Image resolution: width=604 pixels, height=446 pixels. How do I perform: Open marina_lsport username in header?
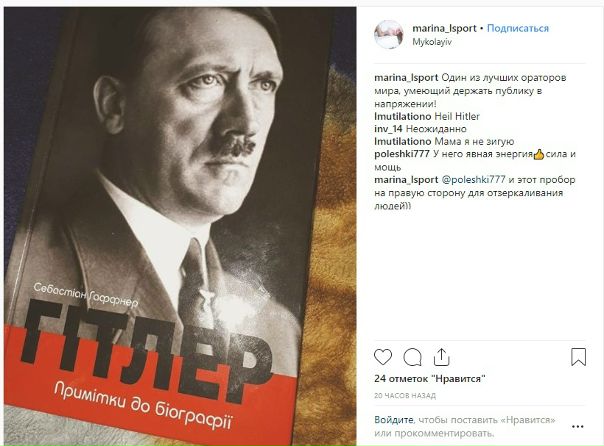(444, 29)
